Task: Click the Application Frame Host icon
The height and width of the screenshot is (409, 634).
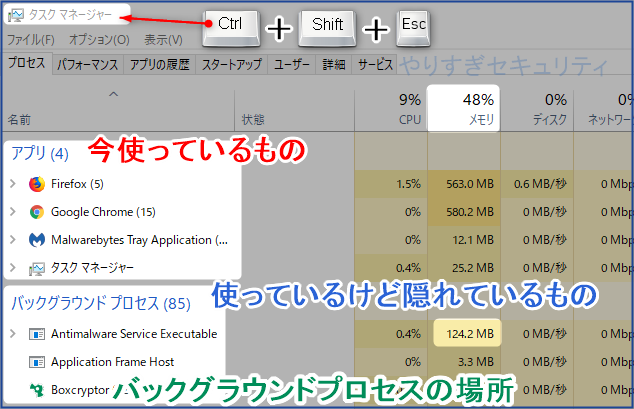Action: tap(37, 362)
